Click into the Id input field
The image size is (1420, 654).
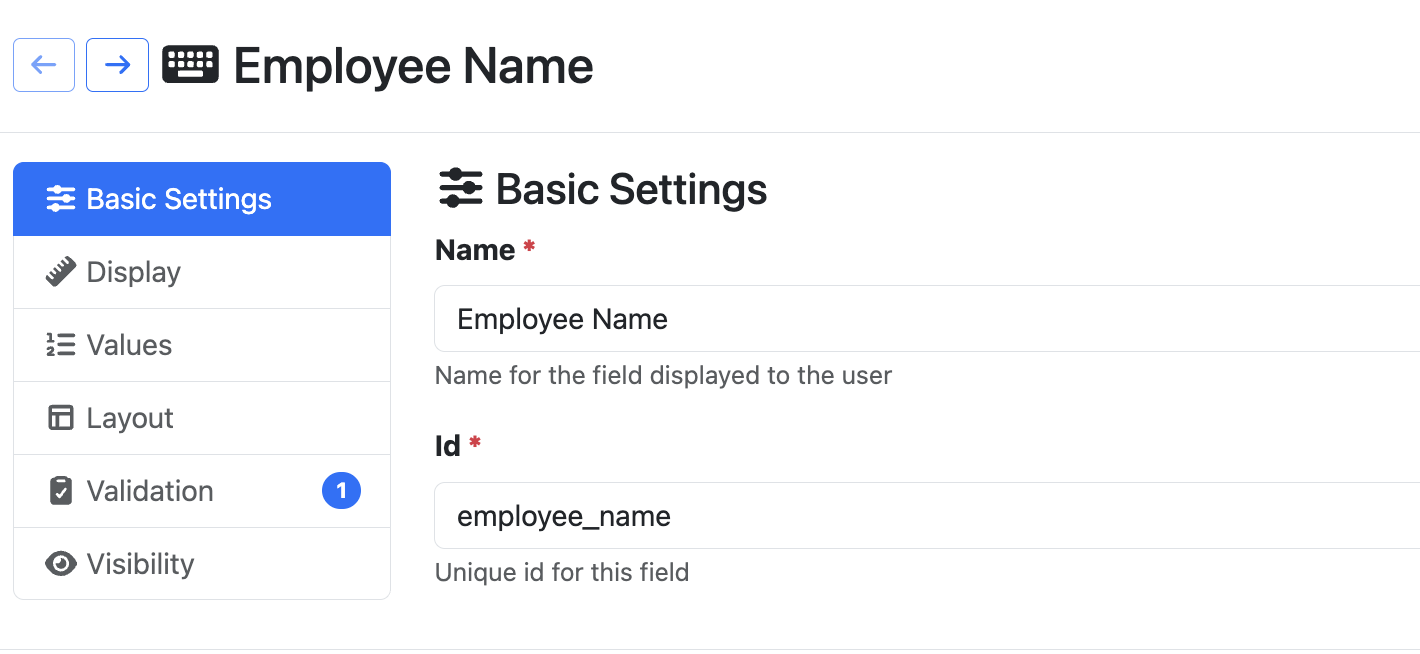(927, 516)
